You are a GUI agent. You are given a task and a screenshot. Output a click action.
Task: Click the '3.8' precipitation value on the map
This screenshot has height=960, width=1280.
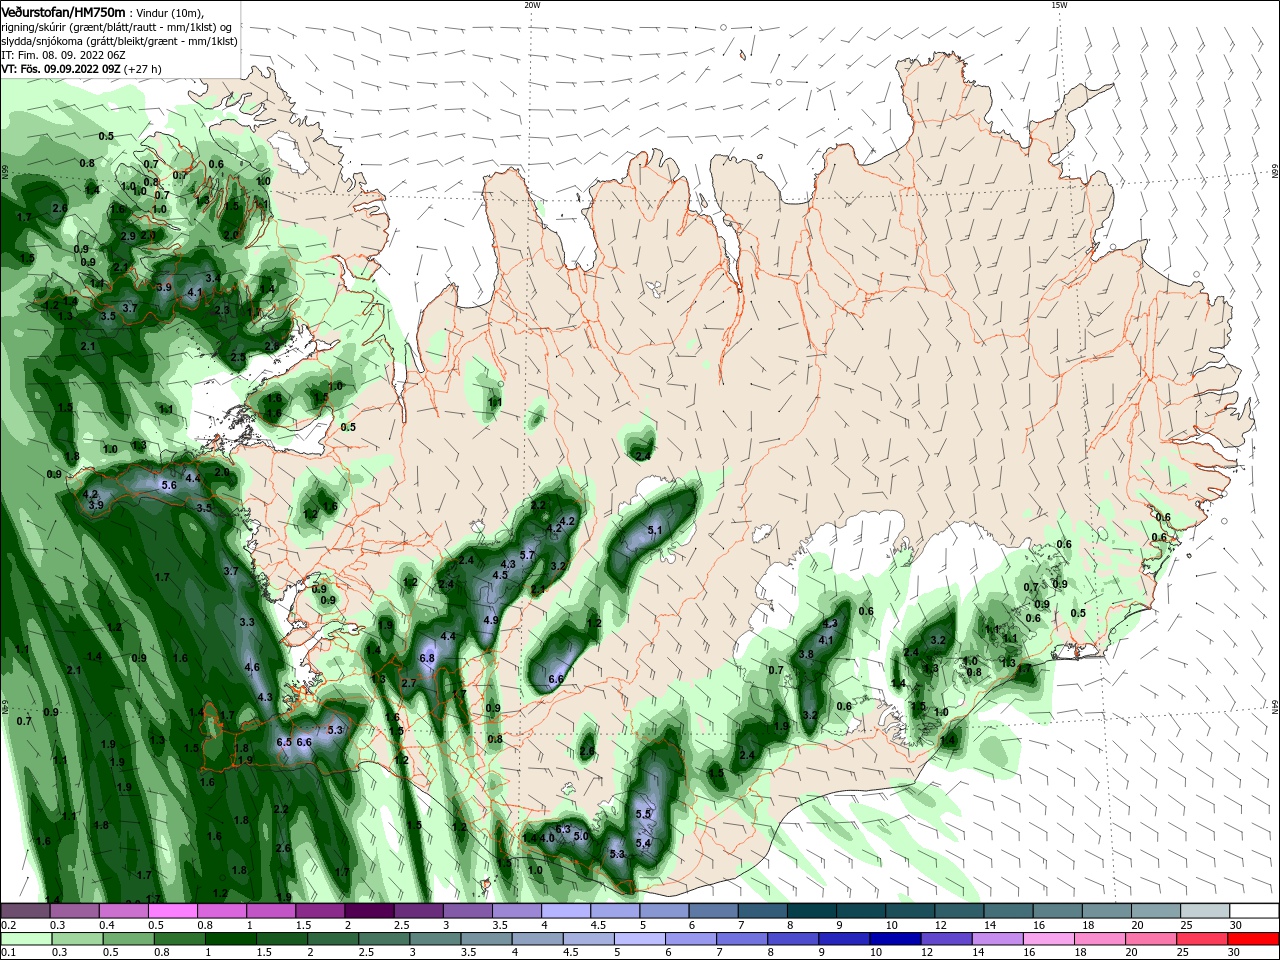coord(807,654)
